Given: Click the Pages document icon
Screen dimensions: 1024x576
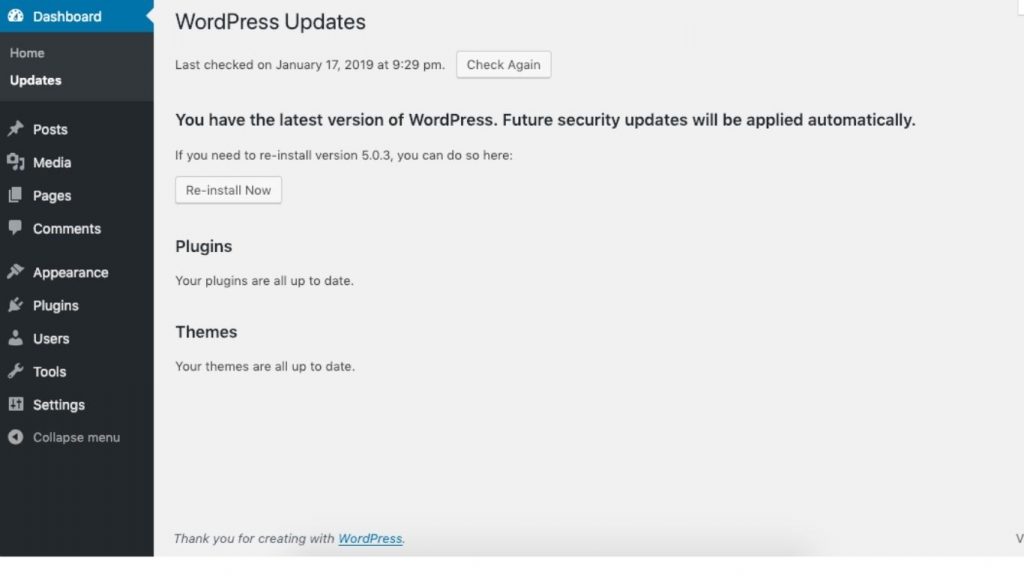Looking at the screenshot, I should pos(15,196).
